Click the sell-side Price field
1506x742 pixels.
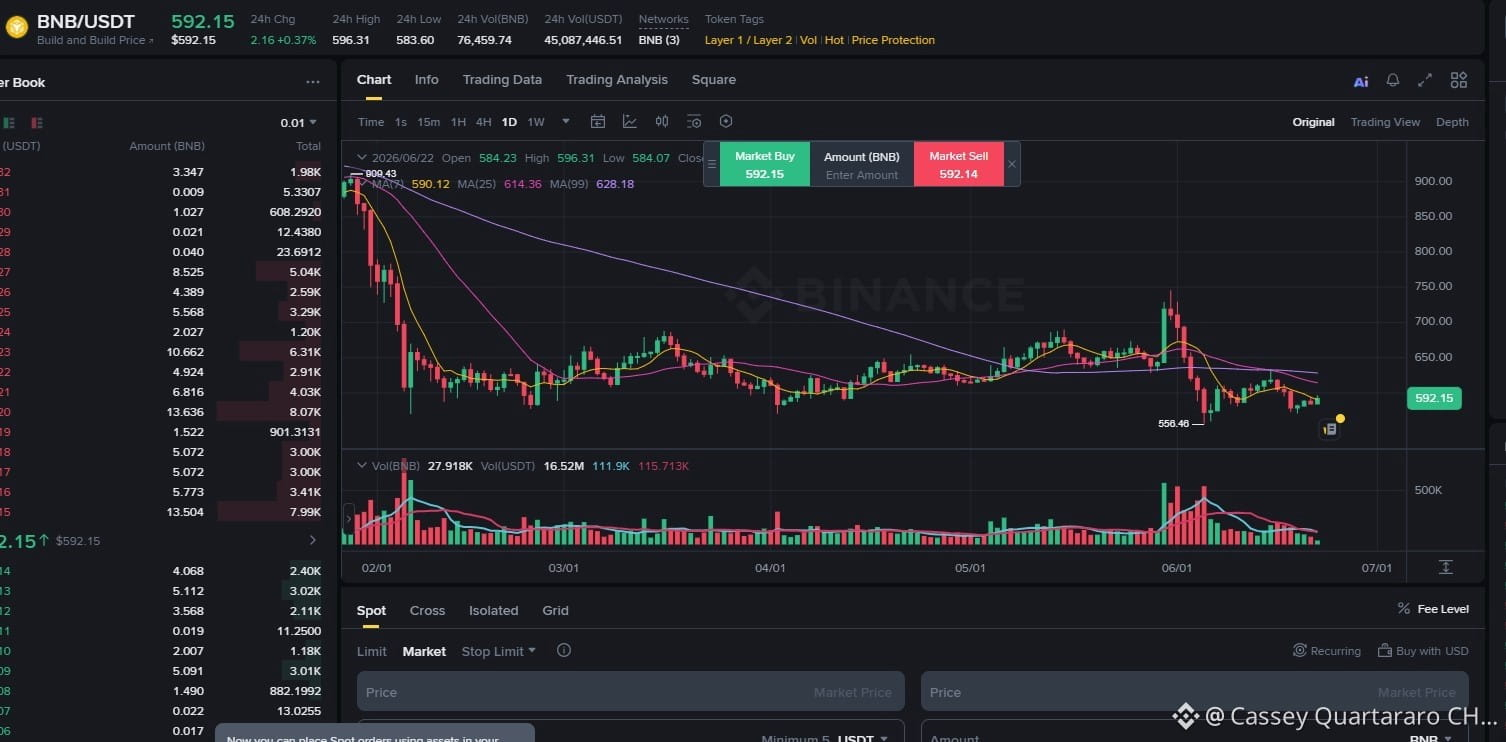coord(1195,691)
